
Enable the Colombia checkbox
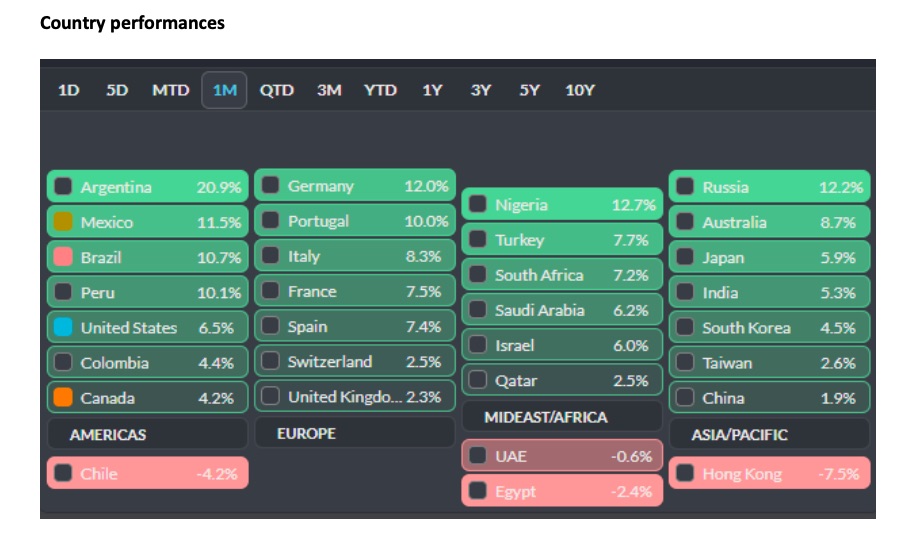tap(63, 362)
